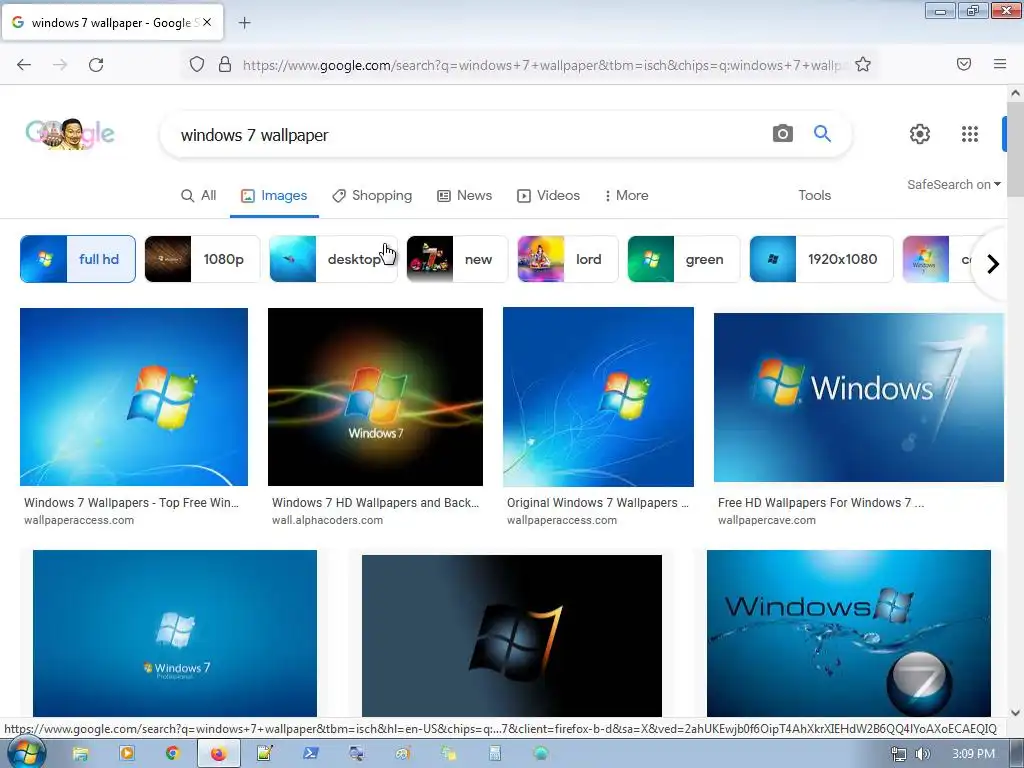The width and height of the screenshot is (1024, 768).
Task: Open the black Windows 7 alphacoders image
Action: tap(376, 396)
